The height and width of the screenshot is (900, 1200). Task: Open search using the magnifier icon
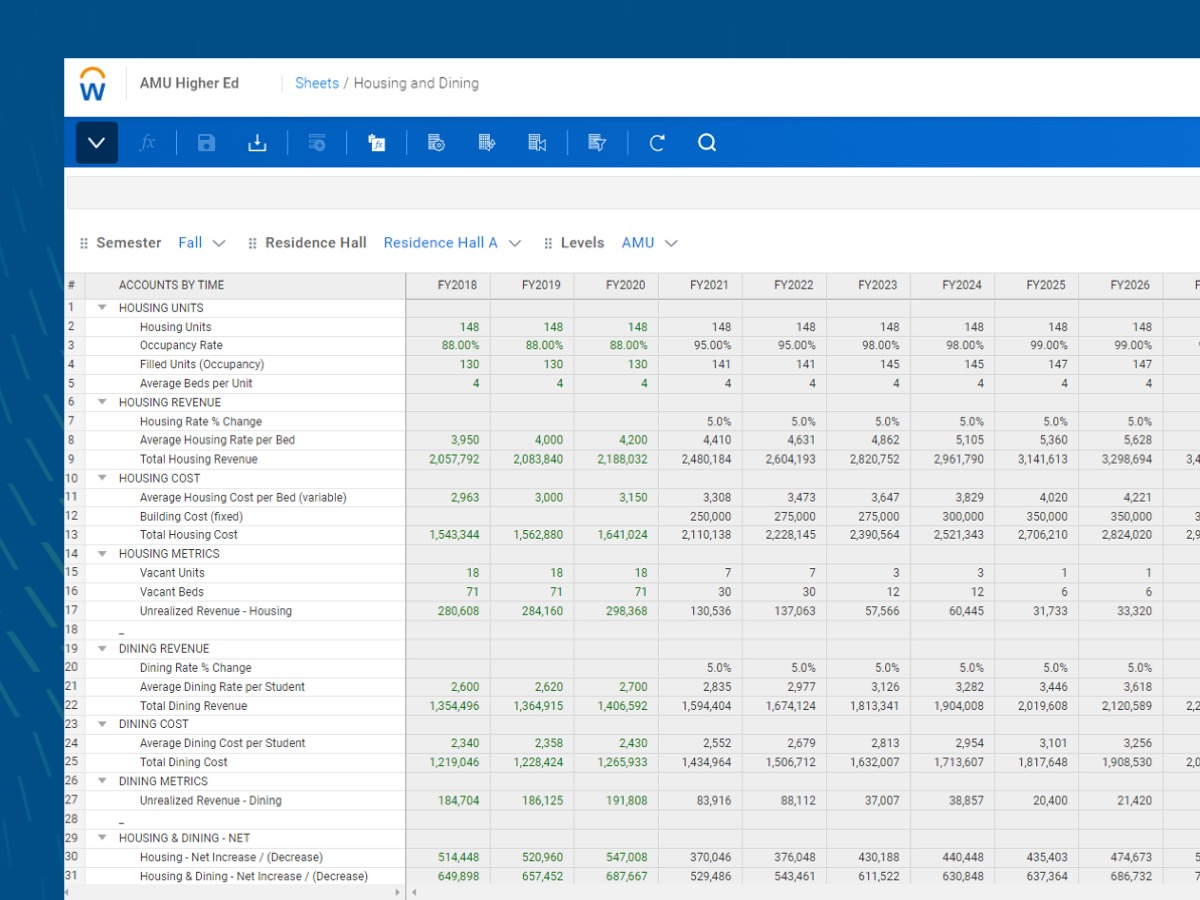[707, 142]
